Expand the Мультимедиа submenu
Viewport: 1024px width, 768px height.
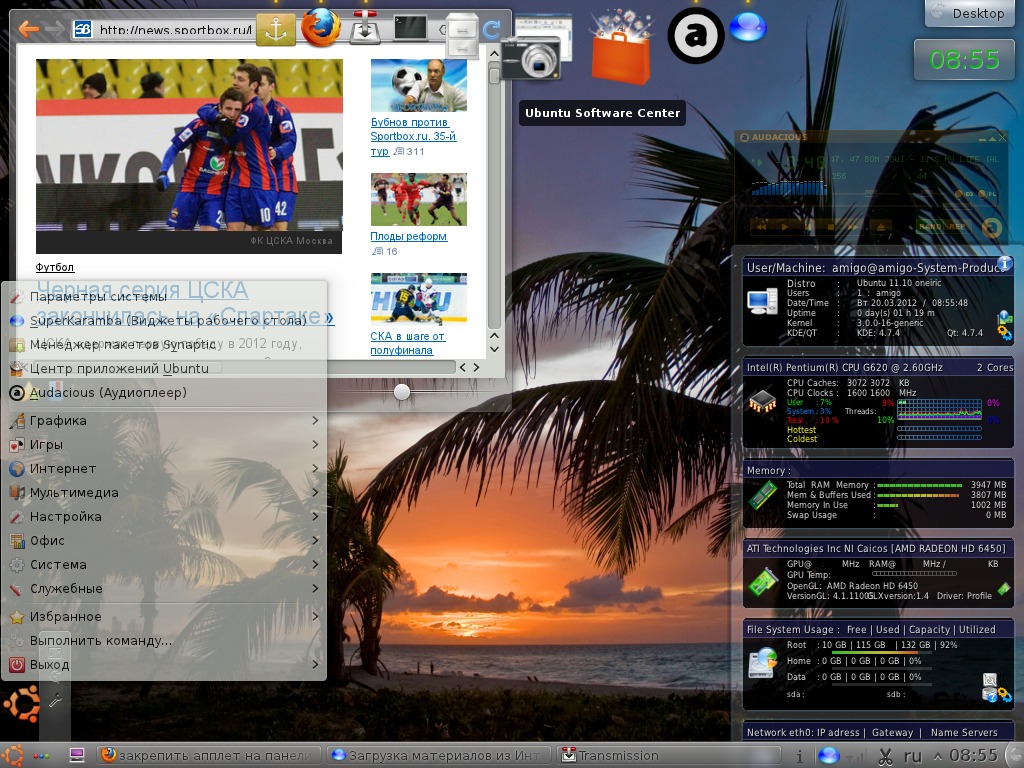click(x=163, y=492)
